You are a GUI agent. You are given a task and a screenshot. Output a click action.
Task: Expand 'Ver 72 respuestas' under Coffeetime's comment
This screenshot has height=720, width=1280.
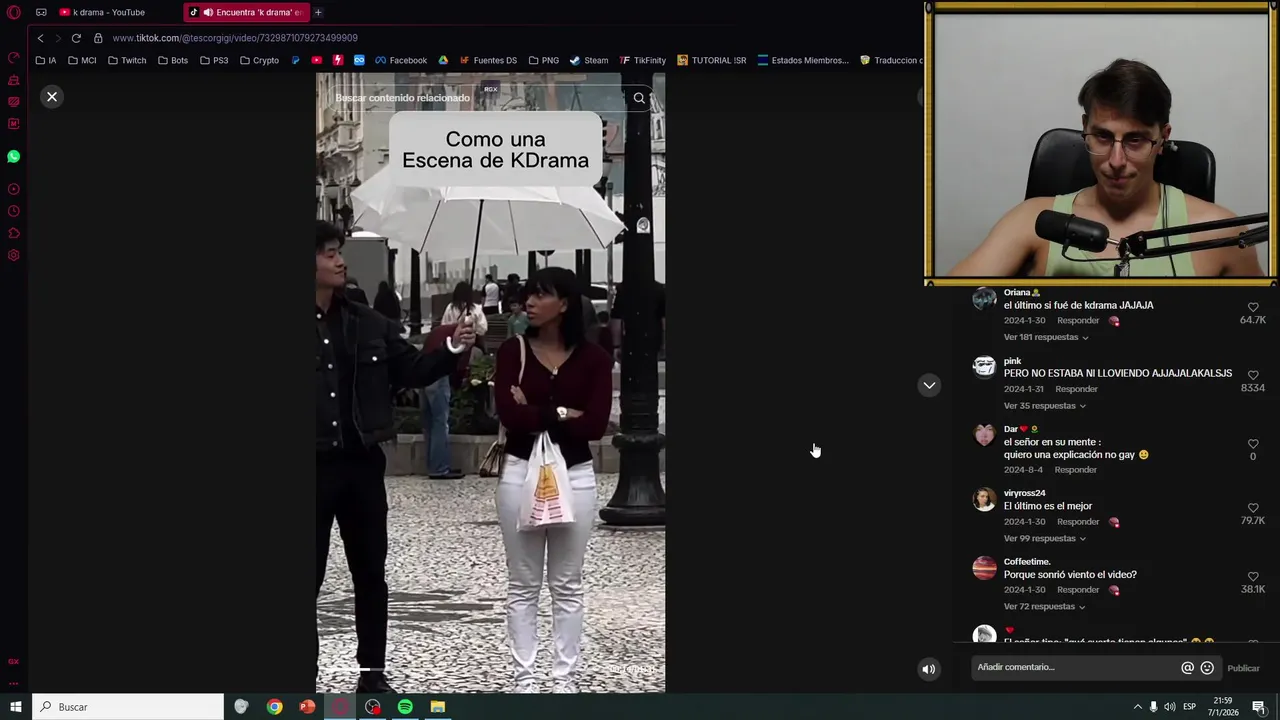coord(1044,607)
